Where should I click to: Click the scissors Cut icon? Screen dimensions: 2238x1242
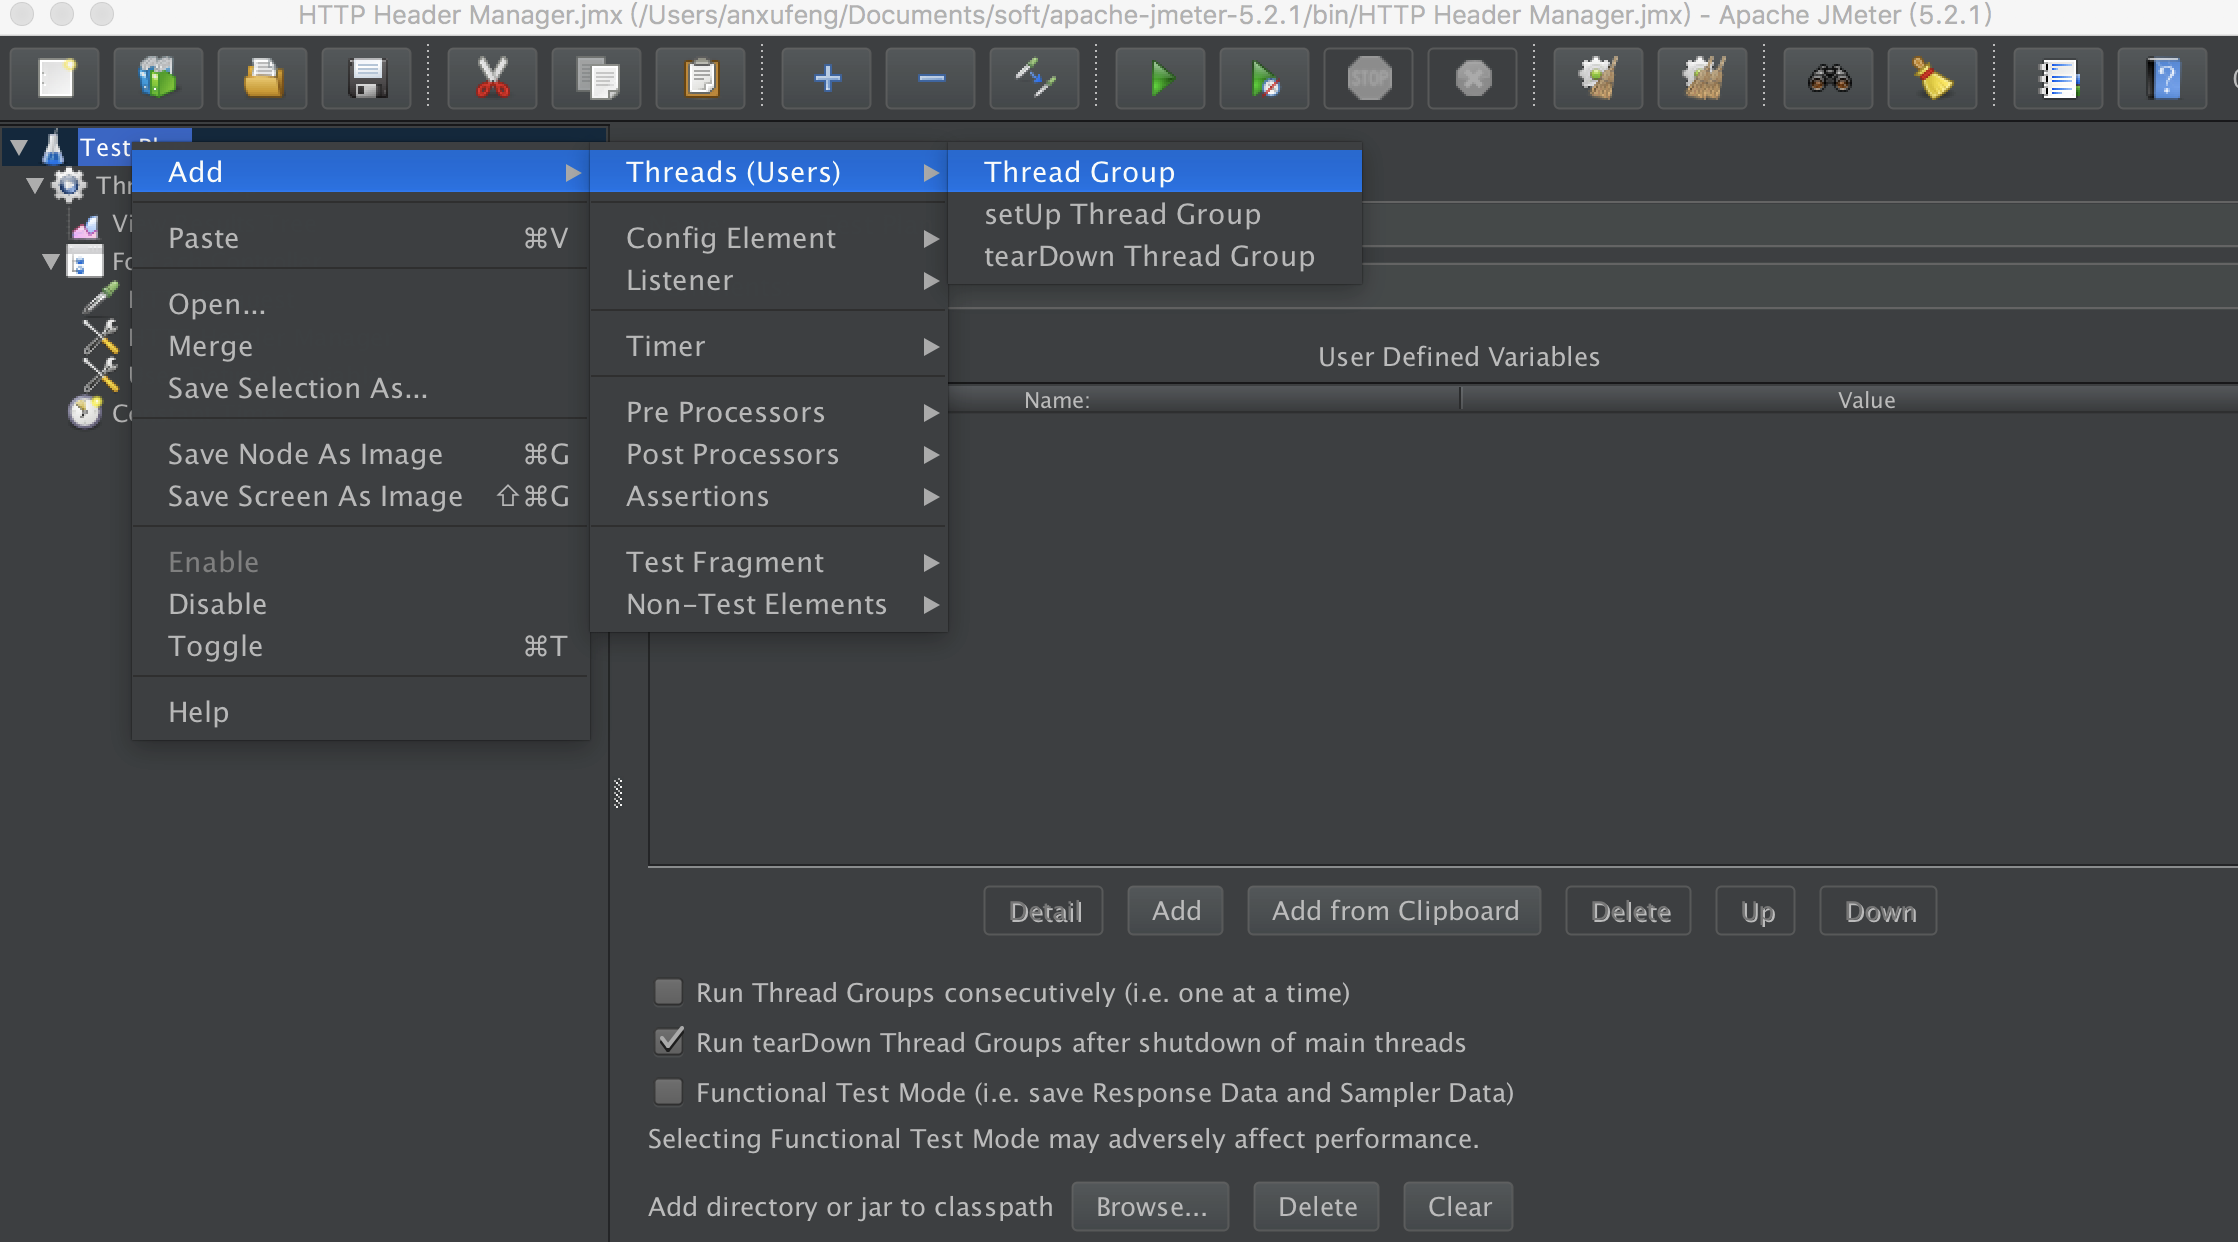coord(492,78)
